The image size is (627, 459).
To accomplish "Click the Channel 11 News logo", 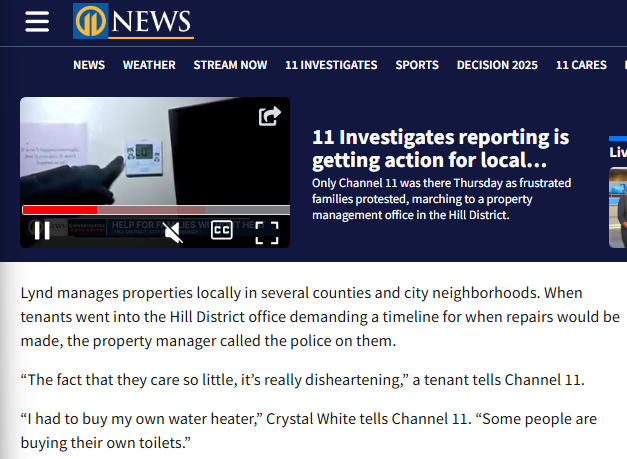I will coord(133,21).
